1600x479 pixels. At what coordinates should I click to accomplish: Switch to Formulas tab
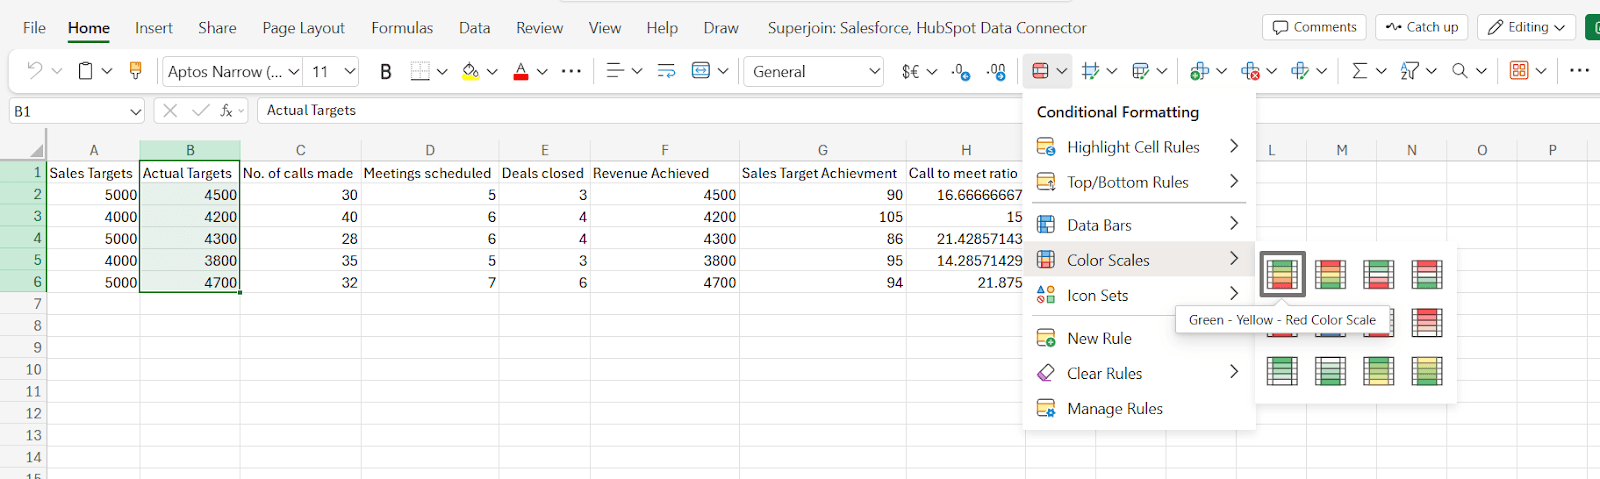[402, 28]
